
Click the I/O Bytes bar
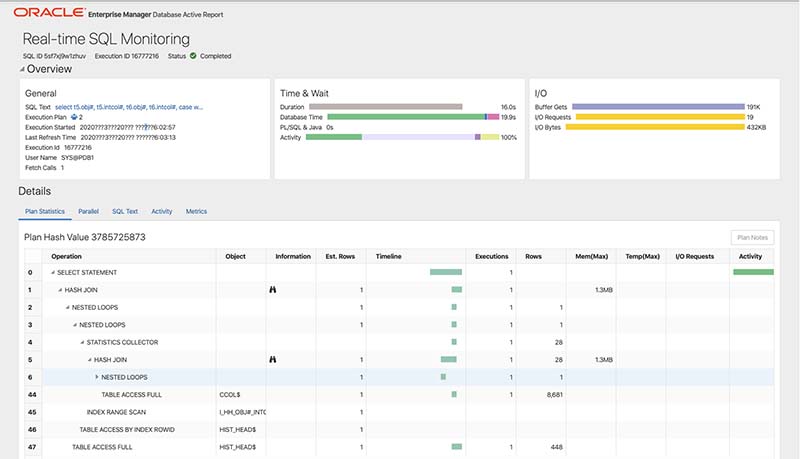pos(655,127)
